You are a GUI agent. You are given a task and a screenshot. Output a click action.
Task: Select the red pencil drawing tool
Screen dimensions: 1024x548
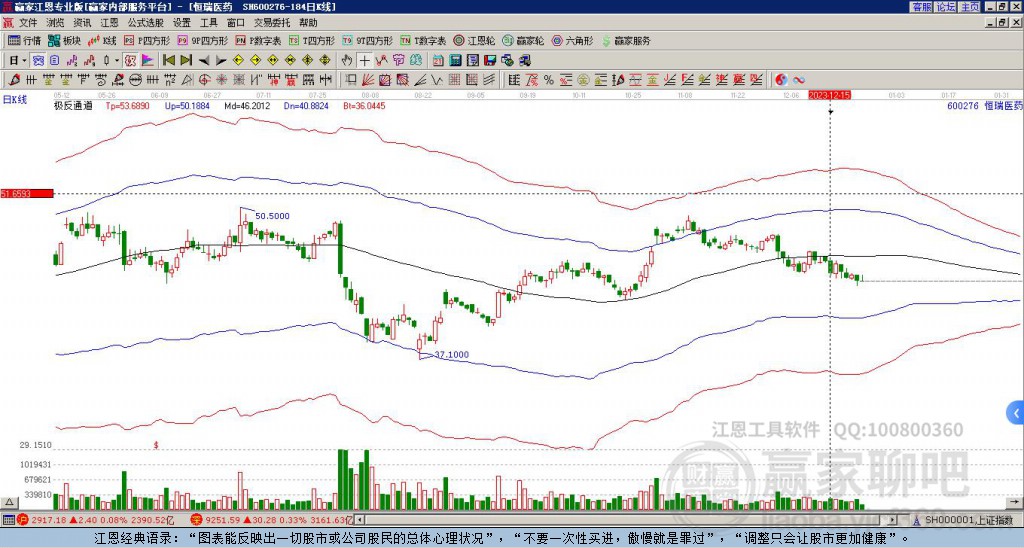point(14,80)
